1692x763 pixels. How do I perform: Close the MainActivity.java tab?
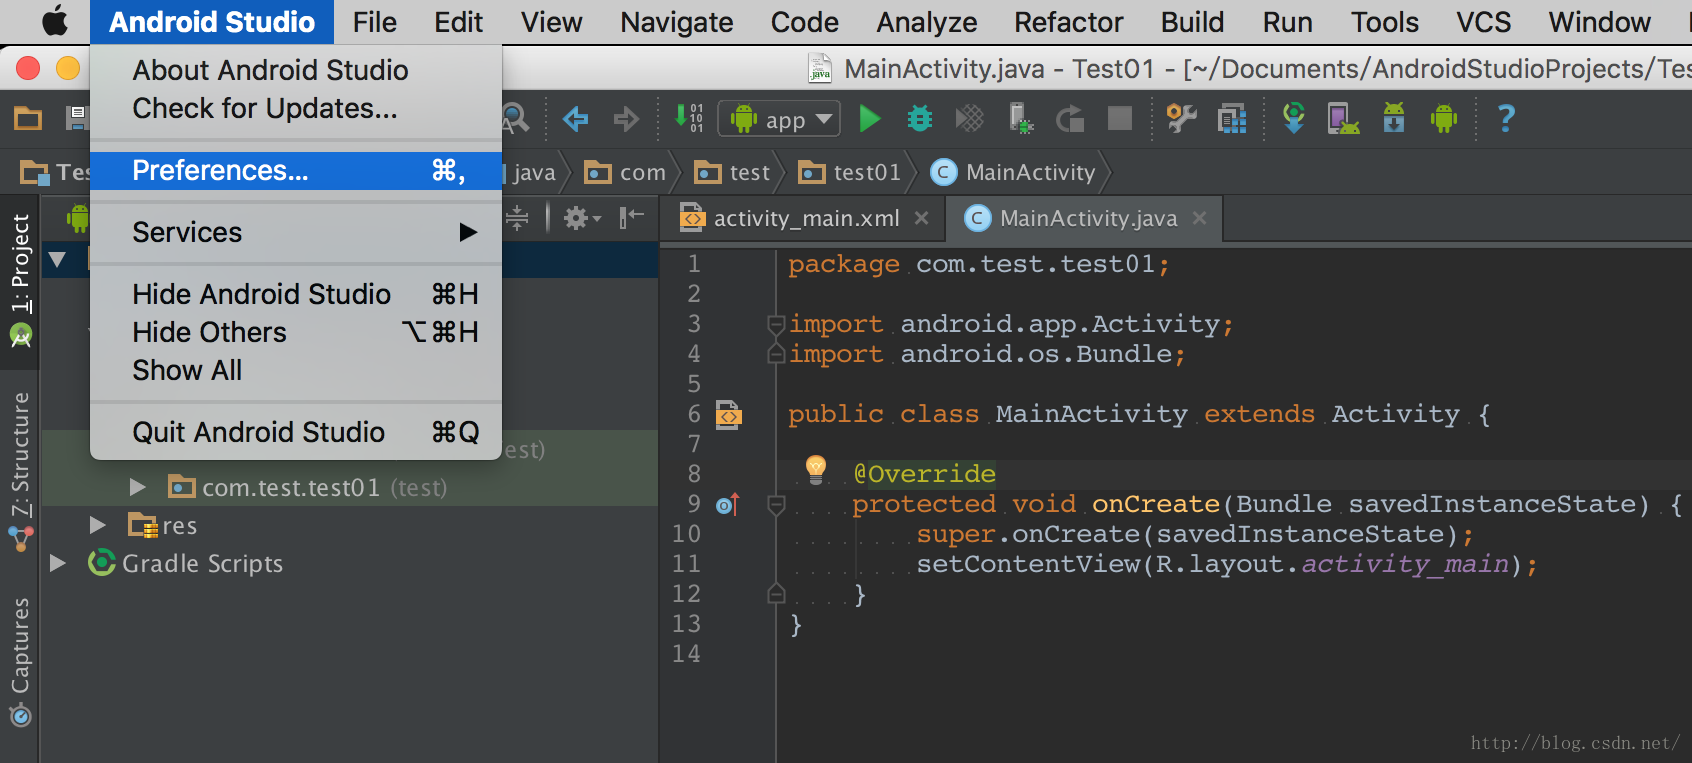[x=1200, y=218]
